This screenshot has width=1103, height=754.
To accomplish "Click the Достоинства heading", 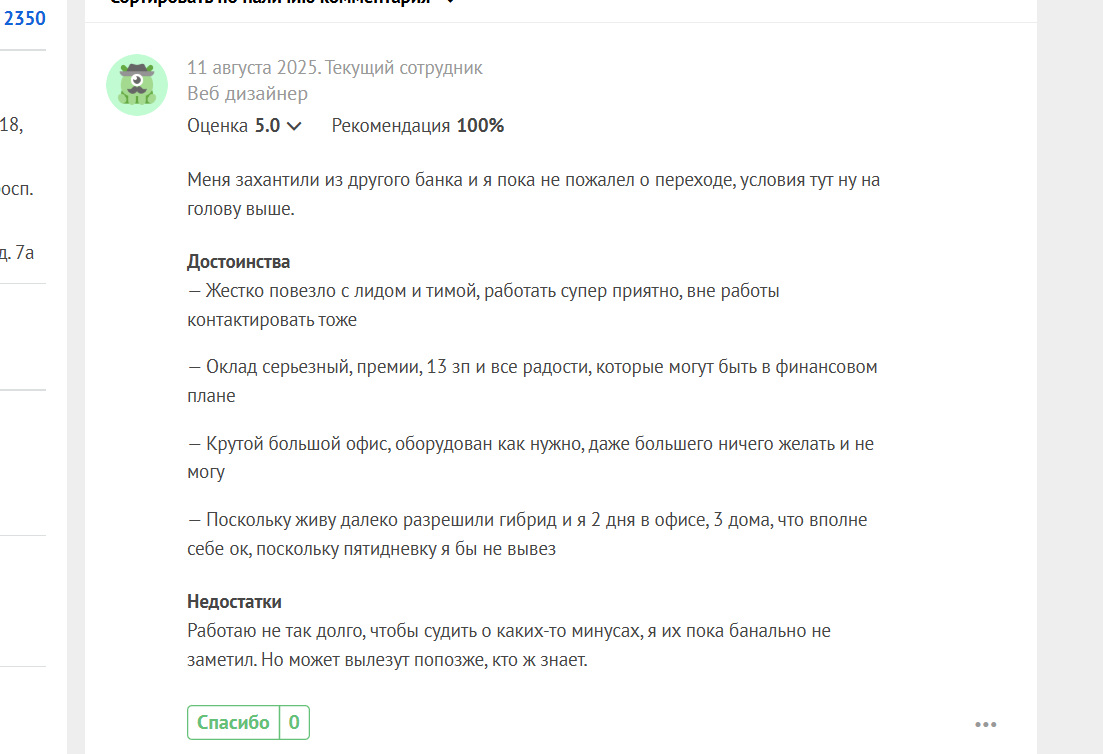I will [x=238, y=262].
